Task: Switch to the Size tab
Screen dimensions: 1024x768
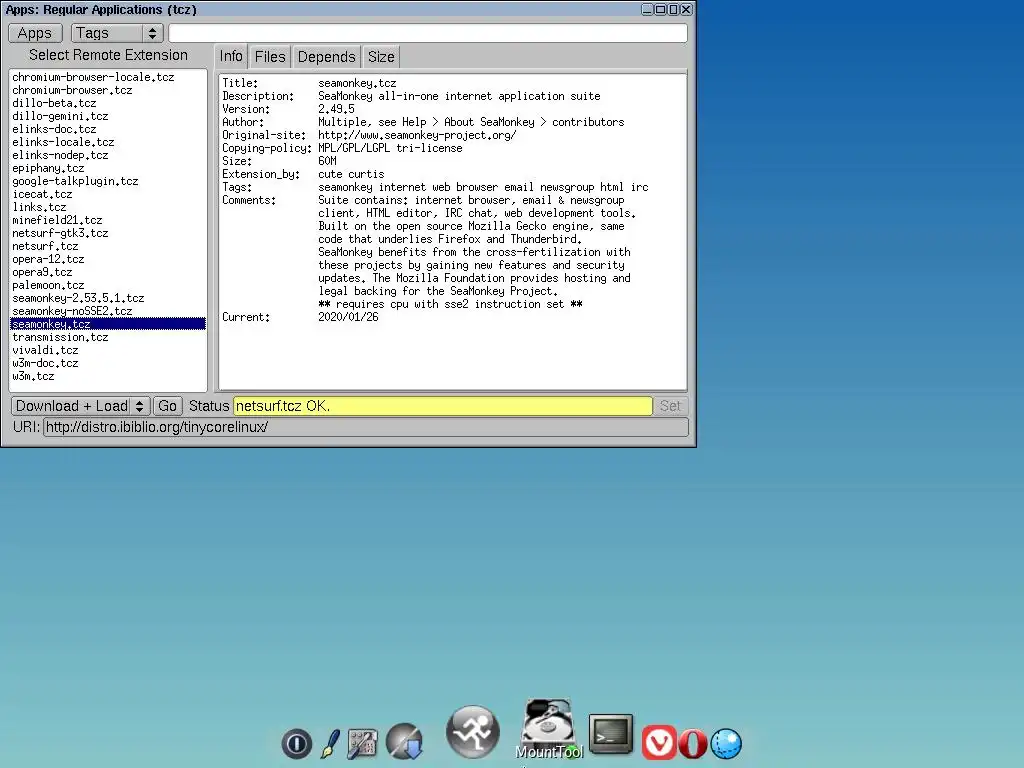Action: pos(381,57)
